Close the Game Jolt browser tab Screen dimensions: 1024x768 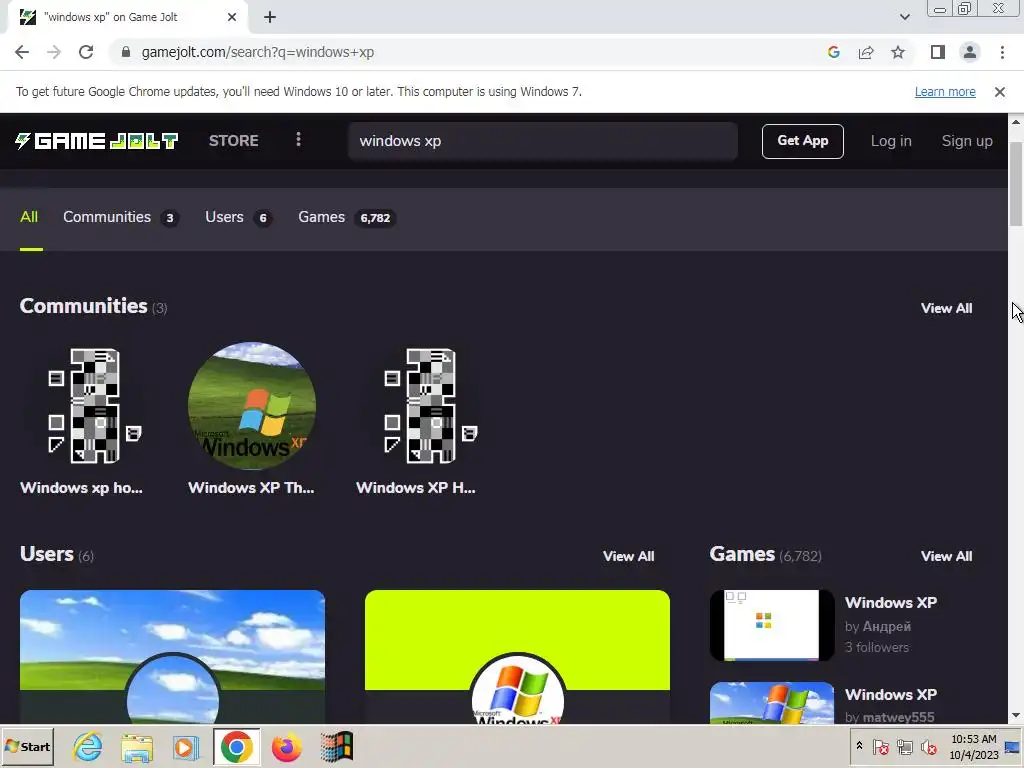pos(232,18)
